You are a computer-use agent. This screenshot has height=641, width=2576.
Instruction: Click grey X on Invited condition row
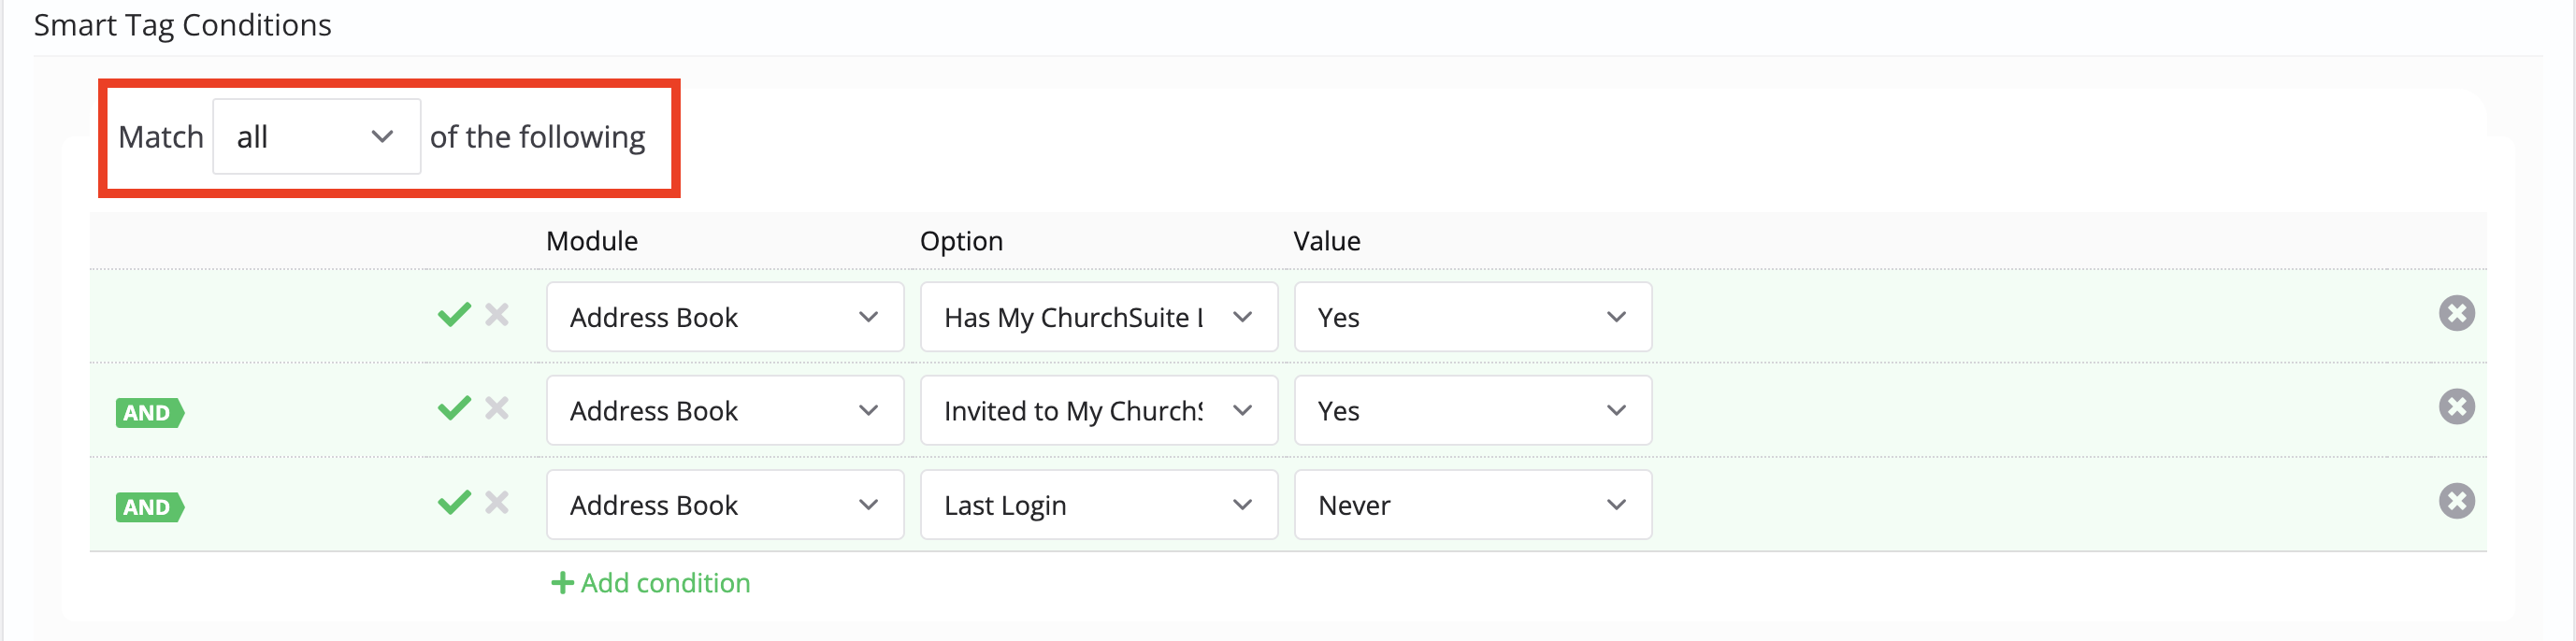coord(497,408)
